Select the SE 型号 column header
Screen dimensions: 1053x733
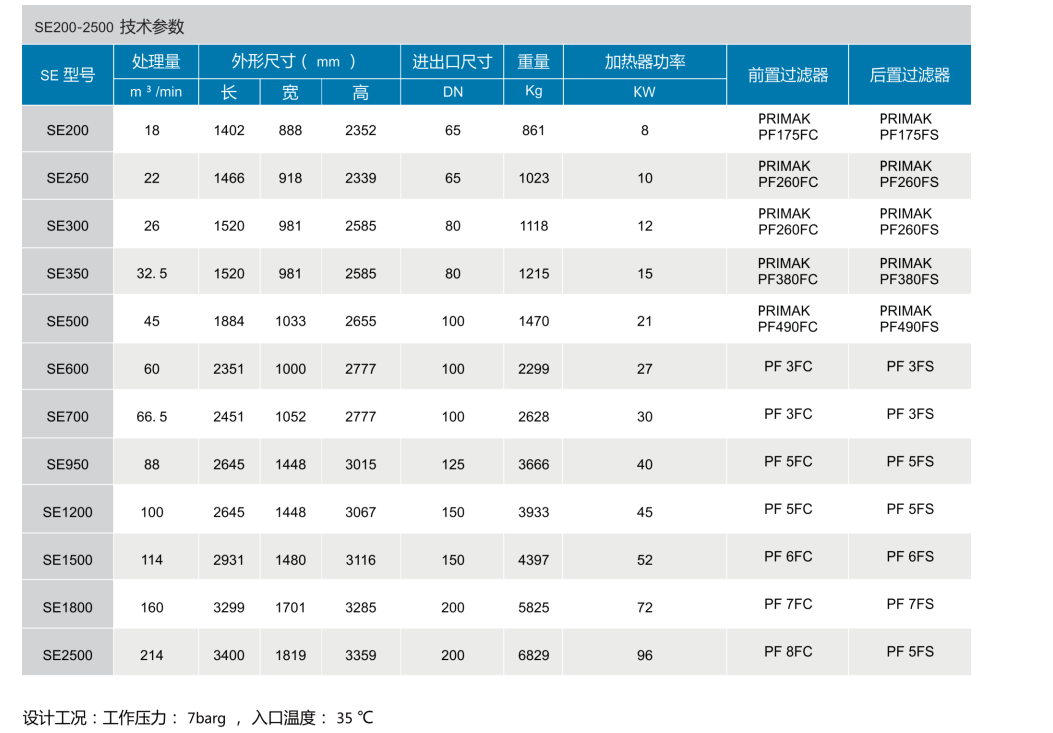click(x=66, y=74)
